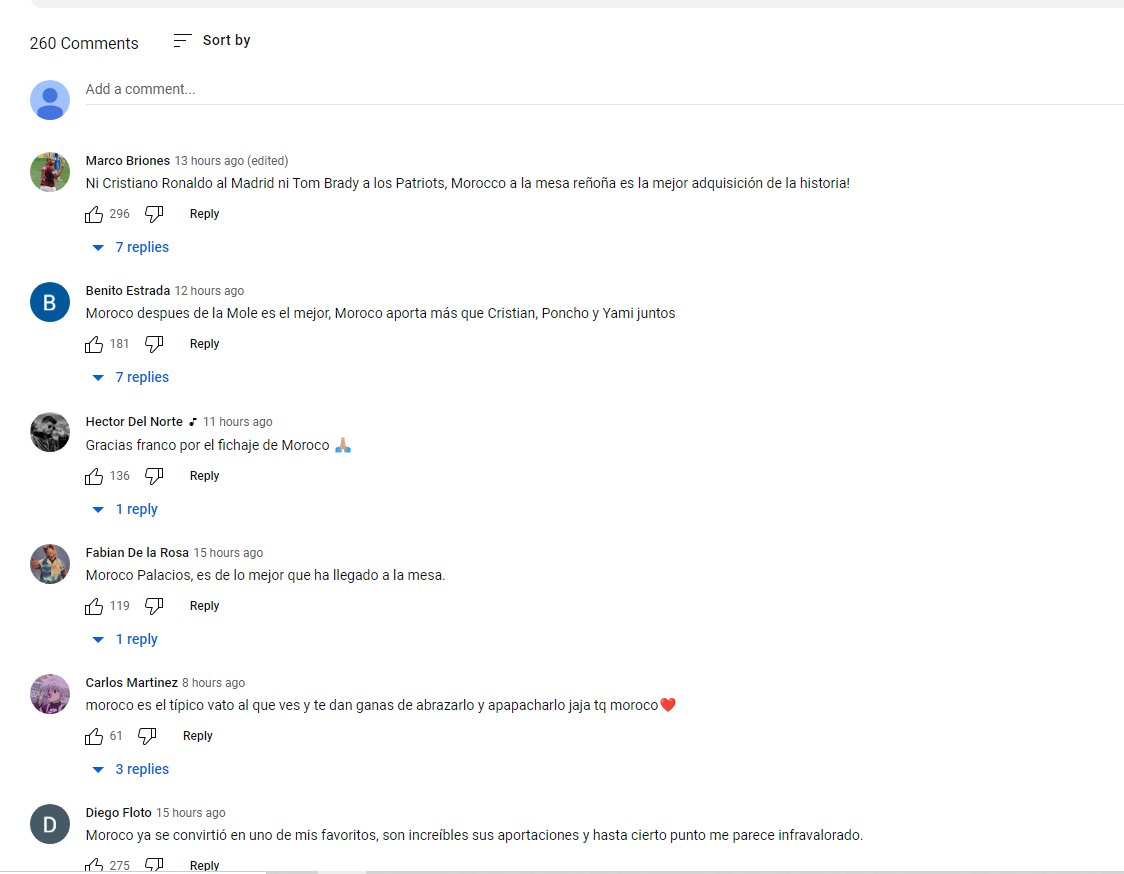Reply to Marco Briones' comment
The height and width of the screenshot is (874, 1124).
pos(204,214)
